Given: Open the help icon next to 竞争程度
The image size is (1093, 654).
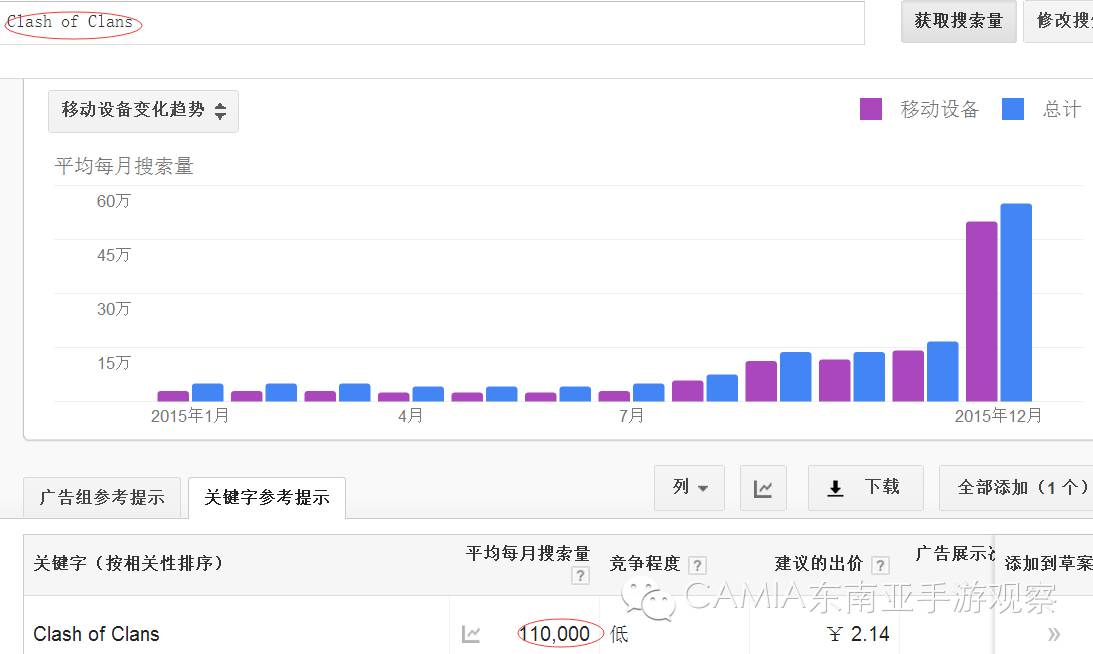Looking at the screenshot, I should point(697,564).
